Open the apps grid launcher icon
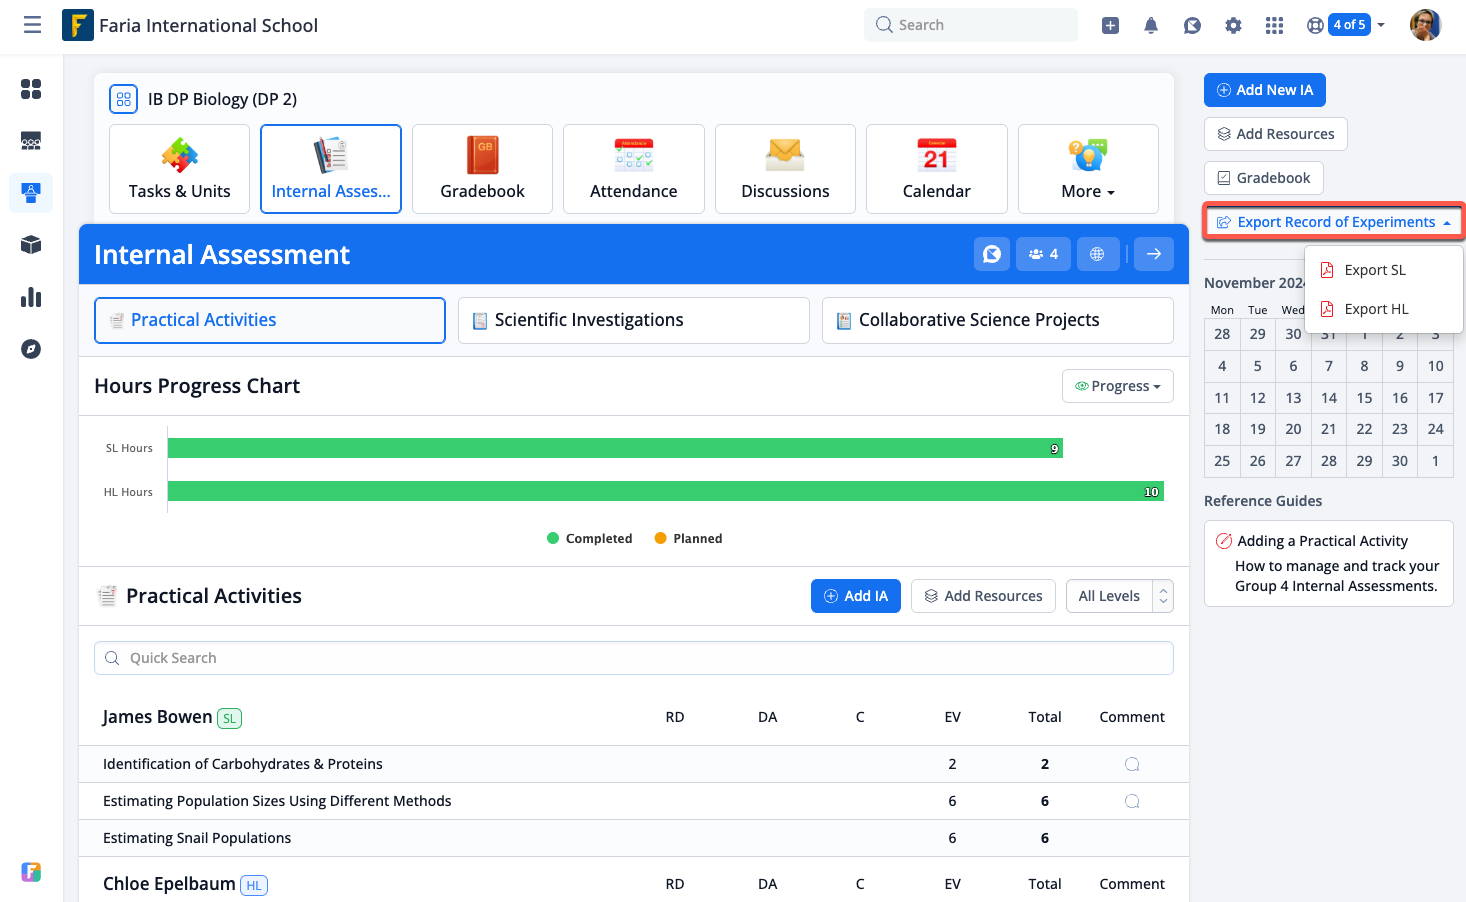1466x902 pixels. (1274, 25)
